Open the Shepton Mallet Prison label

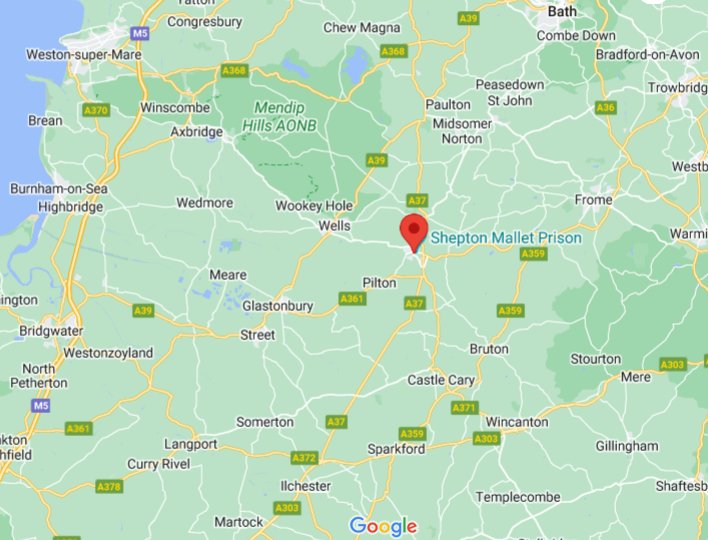506,238
